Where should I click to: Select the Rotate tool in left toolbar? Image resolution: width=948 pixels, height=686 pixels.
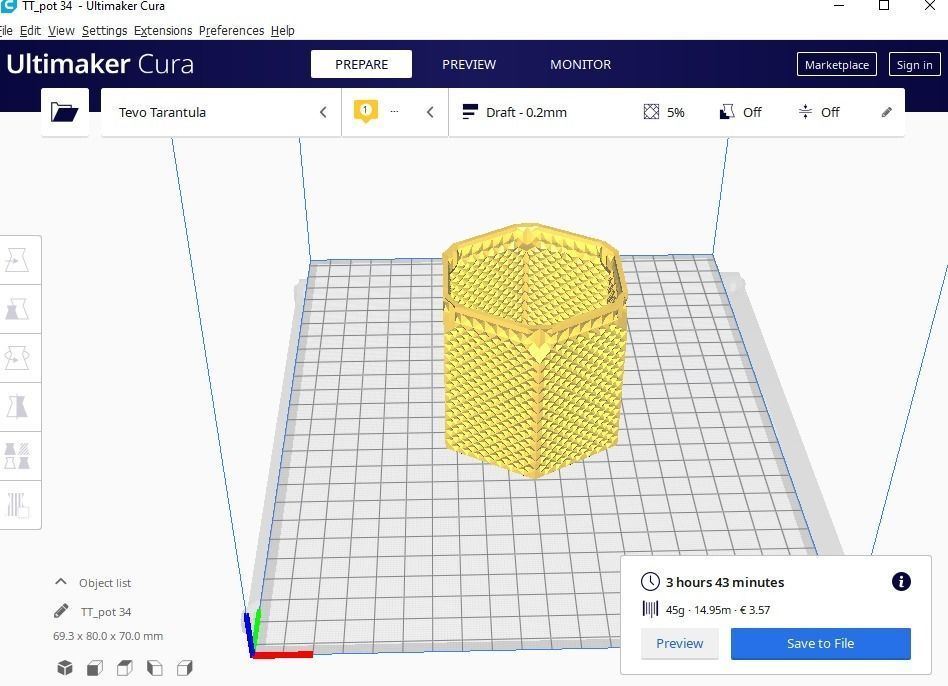18,358
